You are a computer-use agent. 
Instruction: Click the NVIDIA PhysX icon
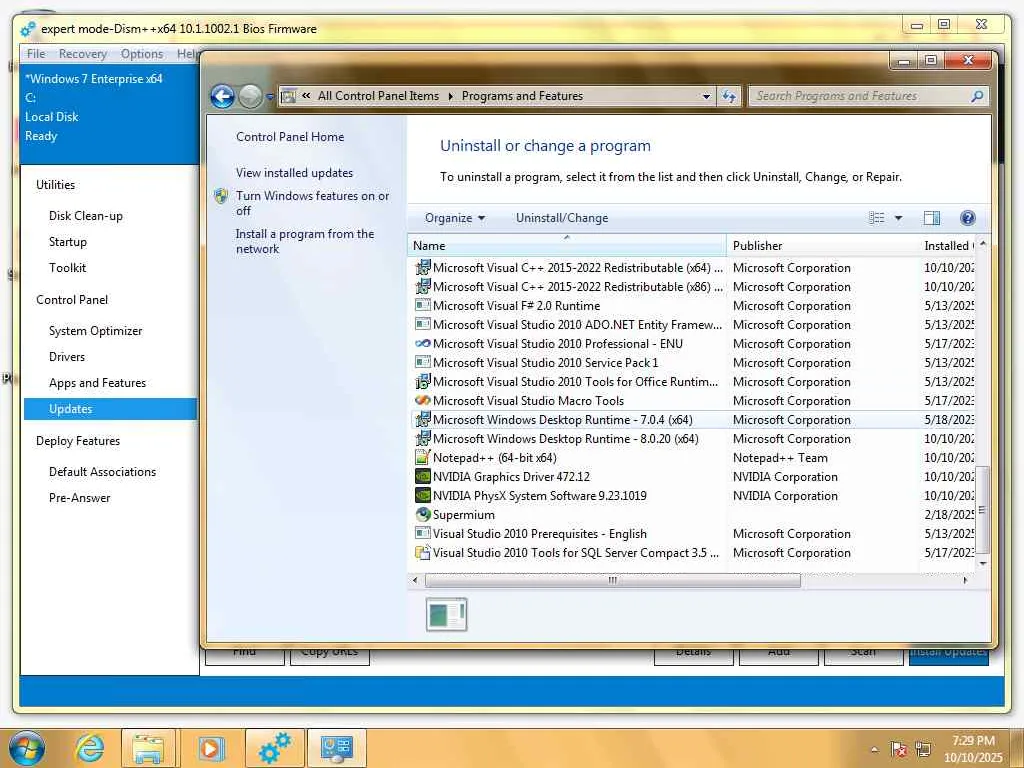pos(423,496)
